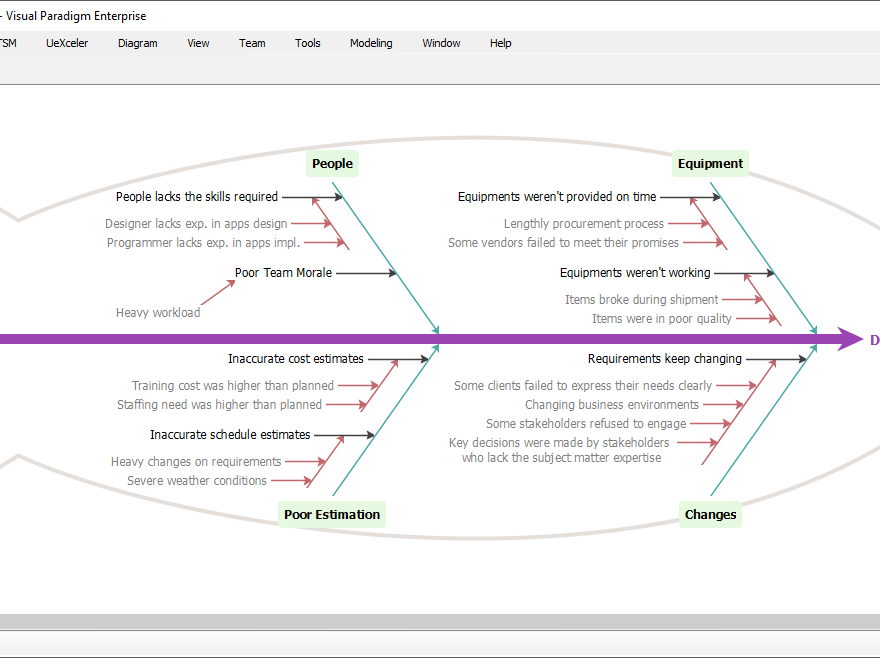Open the Window menu
880x658 pixels.
441,43
